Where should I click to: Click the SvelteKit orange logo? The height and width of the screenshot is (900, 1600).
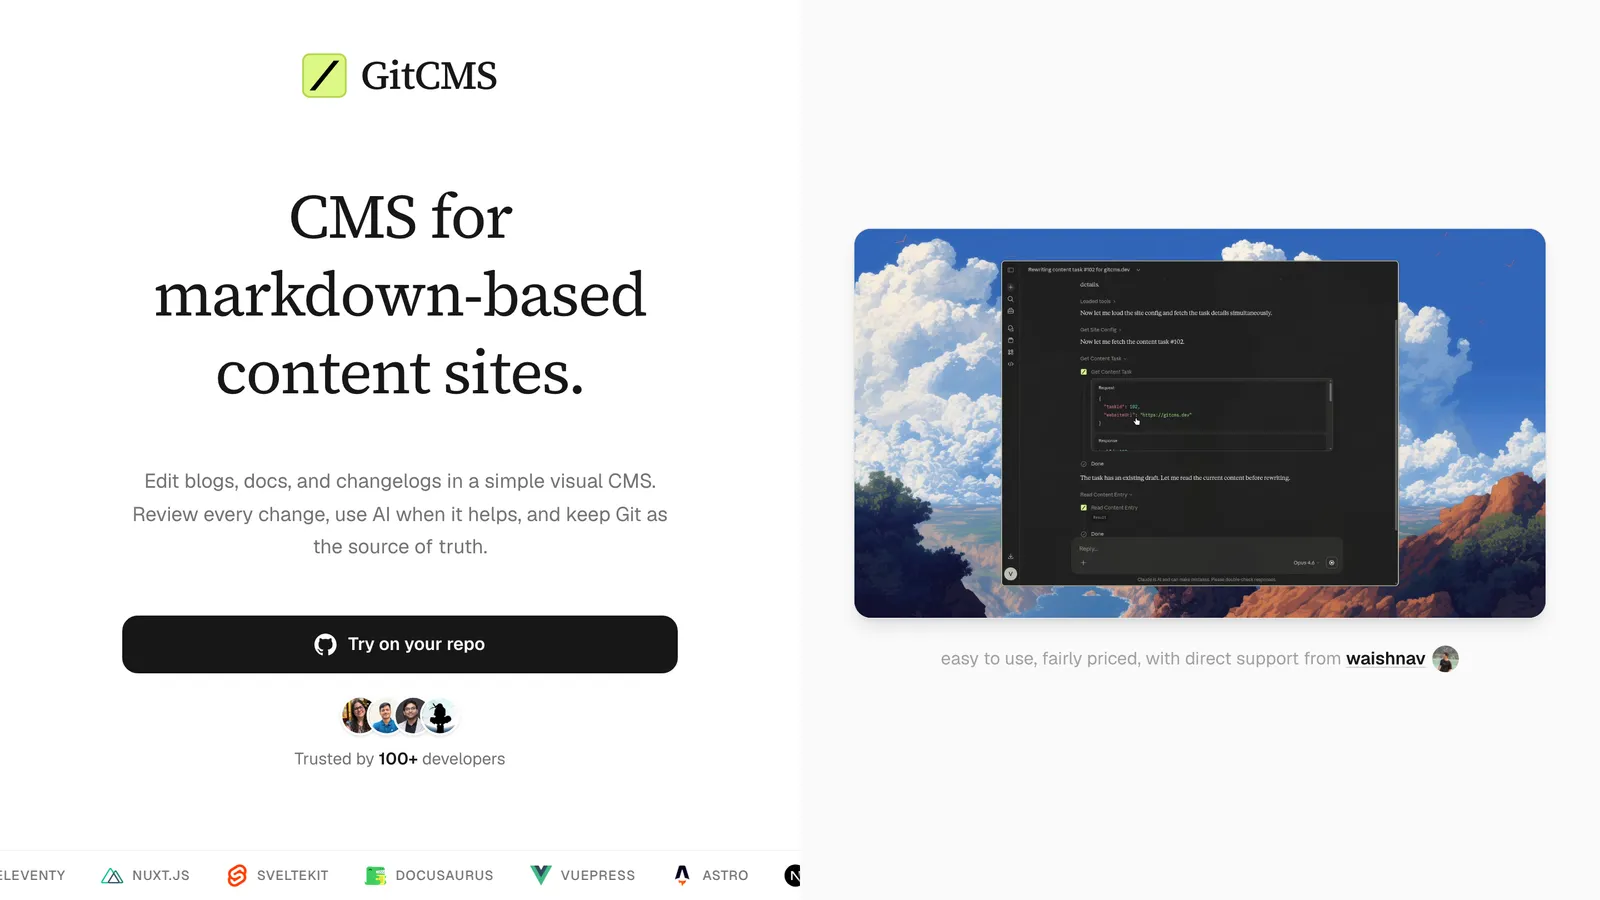pyautogui.click(x=237, y=876)
